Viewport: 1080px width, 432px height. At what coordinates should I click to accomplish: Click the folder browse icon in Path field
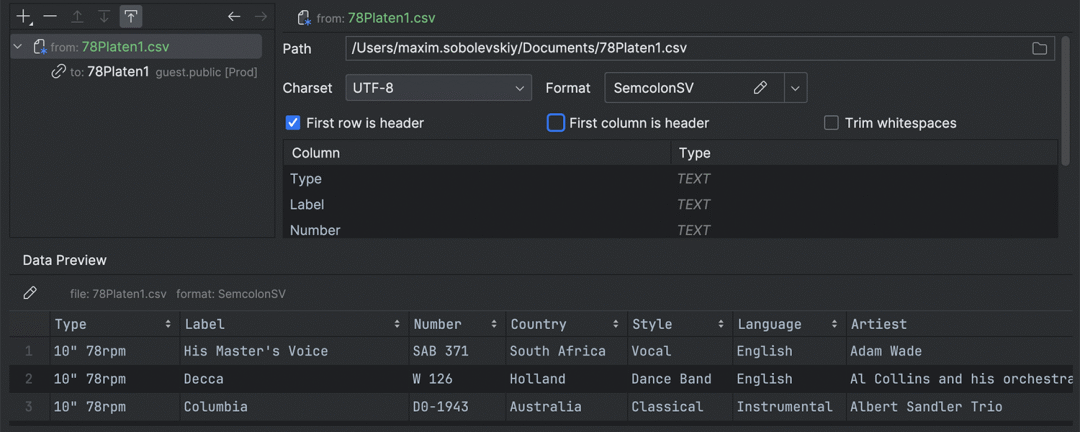(1039, 48)
